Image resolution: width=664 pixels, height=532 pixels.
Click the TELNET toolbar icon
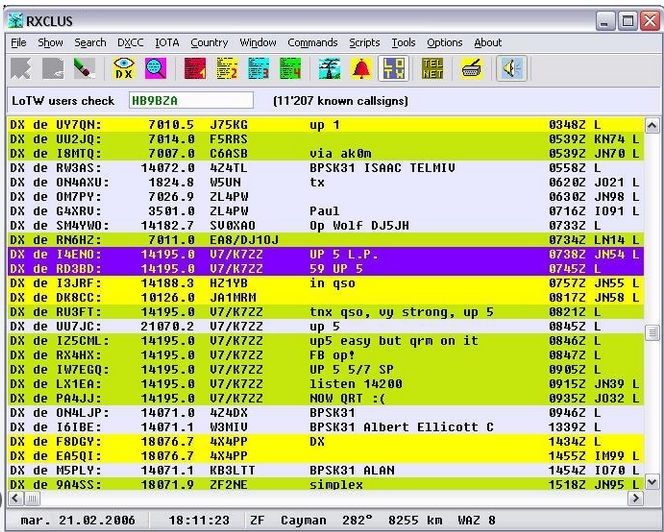click(433, 69)
